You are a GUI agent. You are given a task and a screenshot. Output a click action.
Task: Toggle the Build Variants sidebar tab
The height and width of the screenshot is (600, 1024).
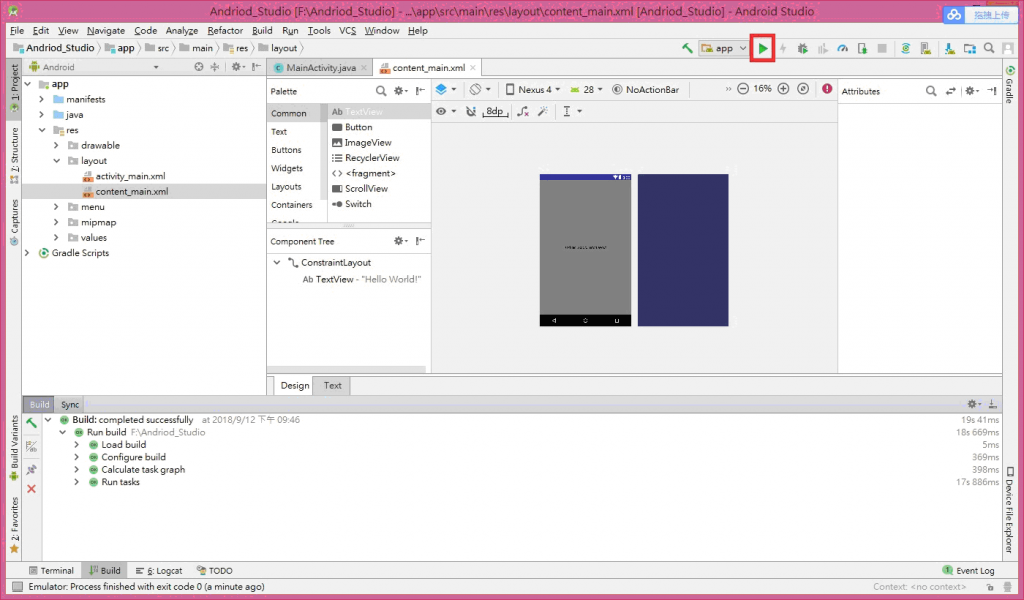(x=14, y=448)
